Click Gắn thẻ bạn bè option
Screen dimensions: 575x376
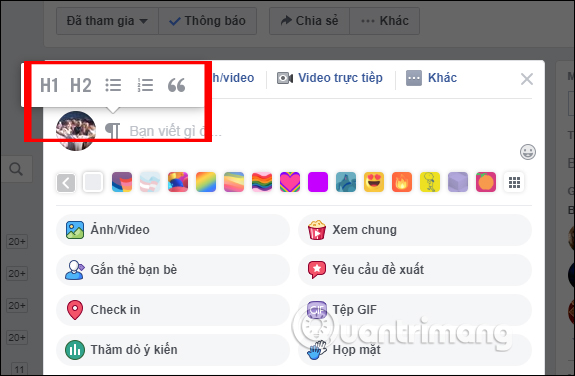(173, 270)
